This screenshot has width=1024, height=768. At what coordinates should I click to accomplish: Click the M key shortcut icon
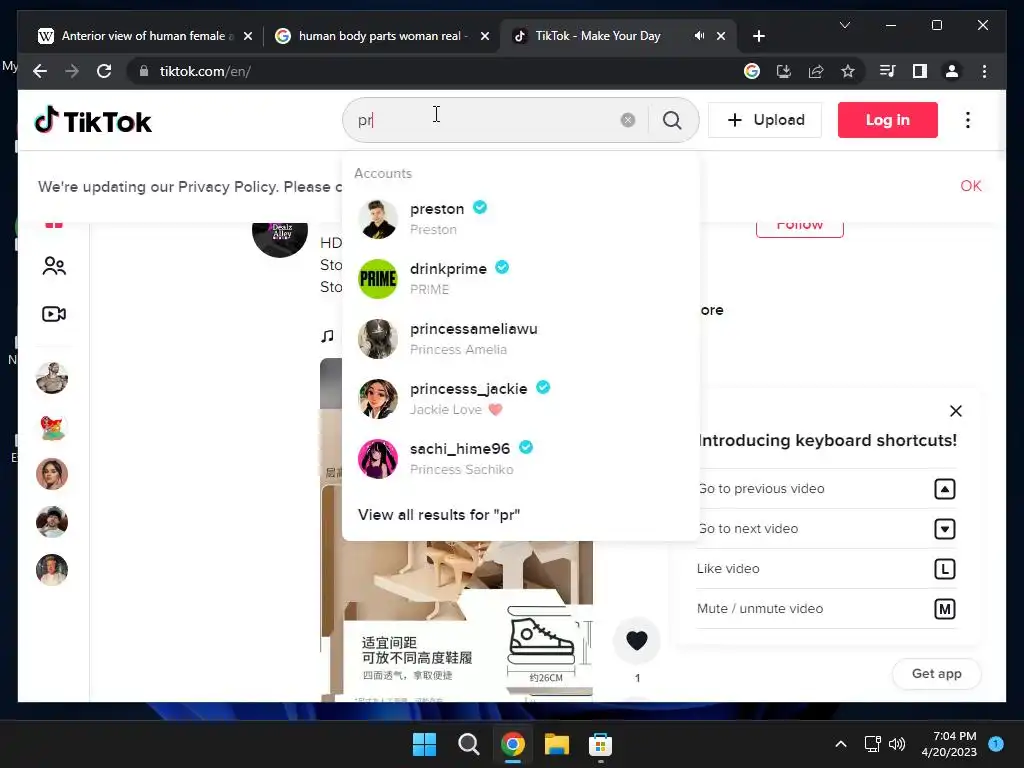tap(944, 609)
